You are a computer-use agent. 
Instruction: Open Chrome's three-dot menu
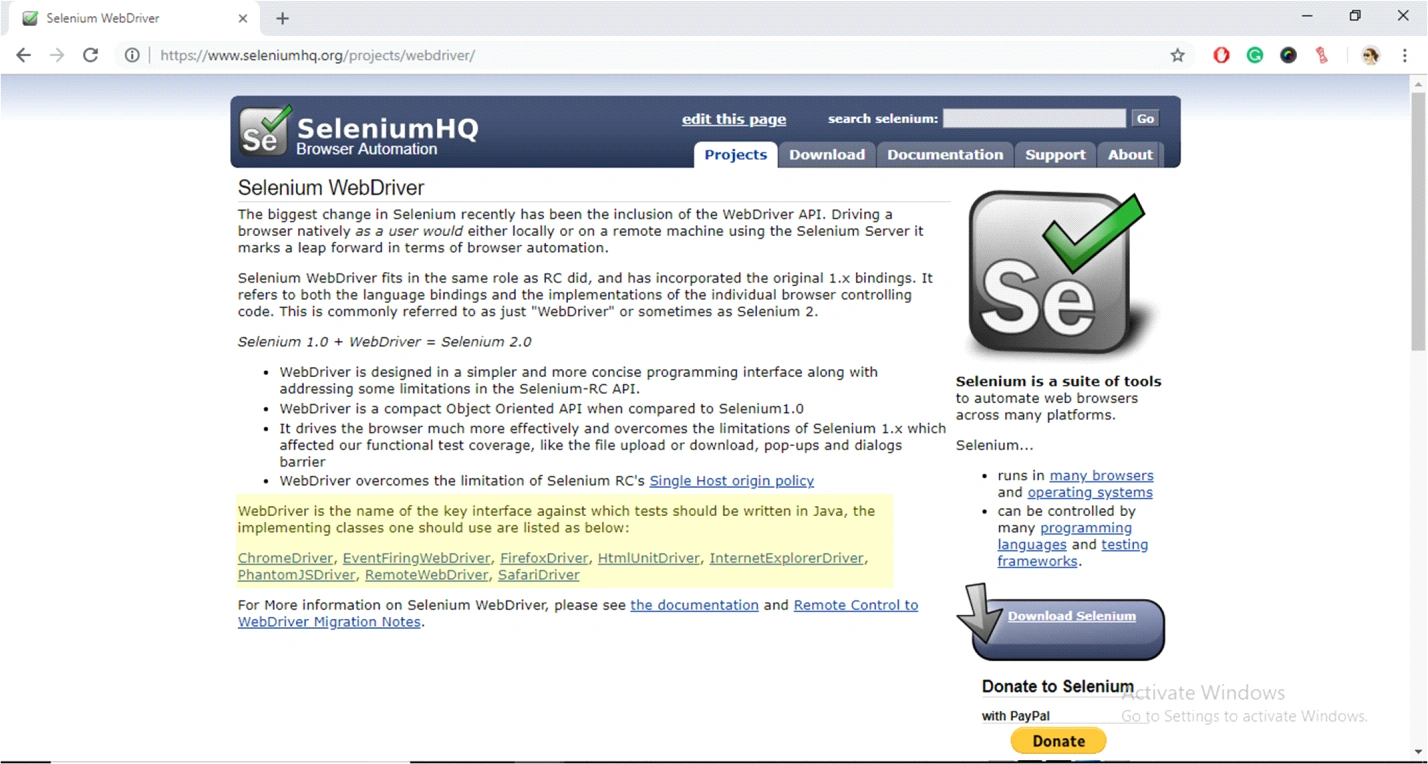pos(1405,55)
